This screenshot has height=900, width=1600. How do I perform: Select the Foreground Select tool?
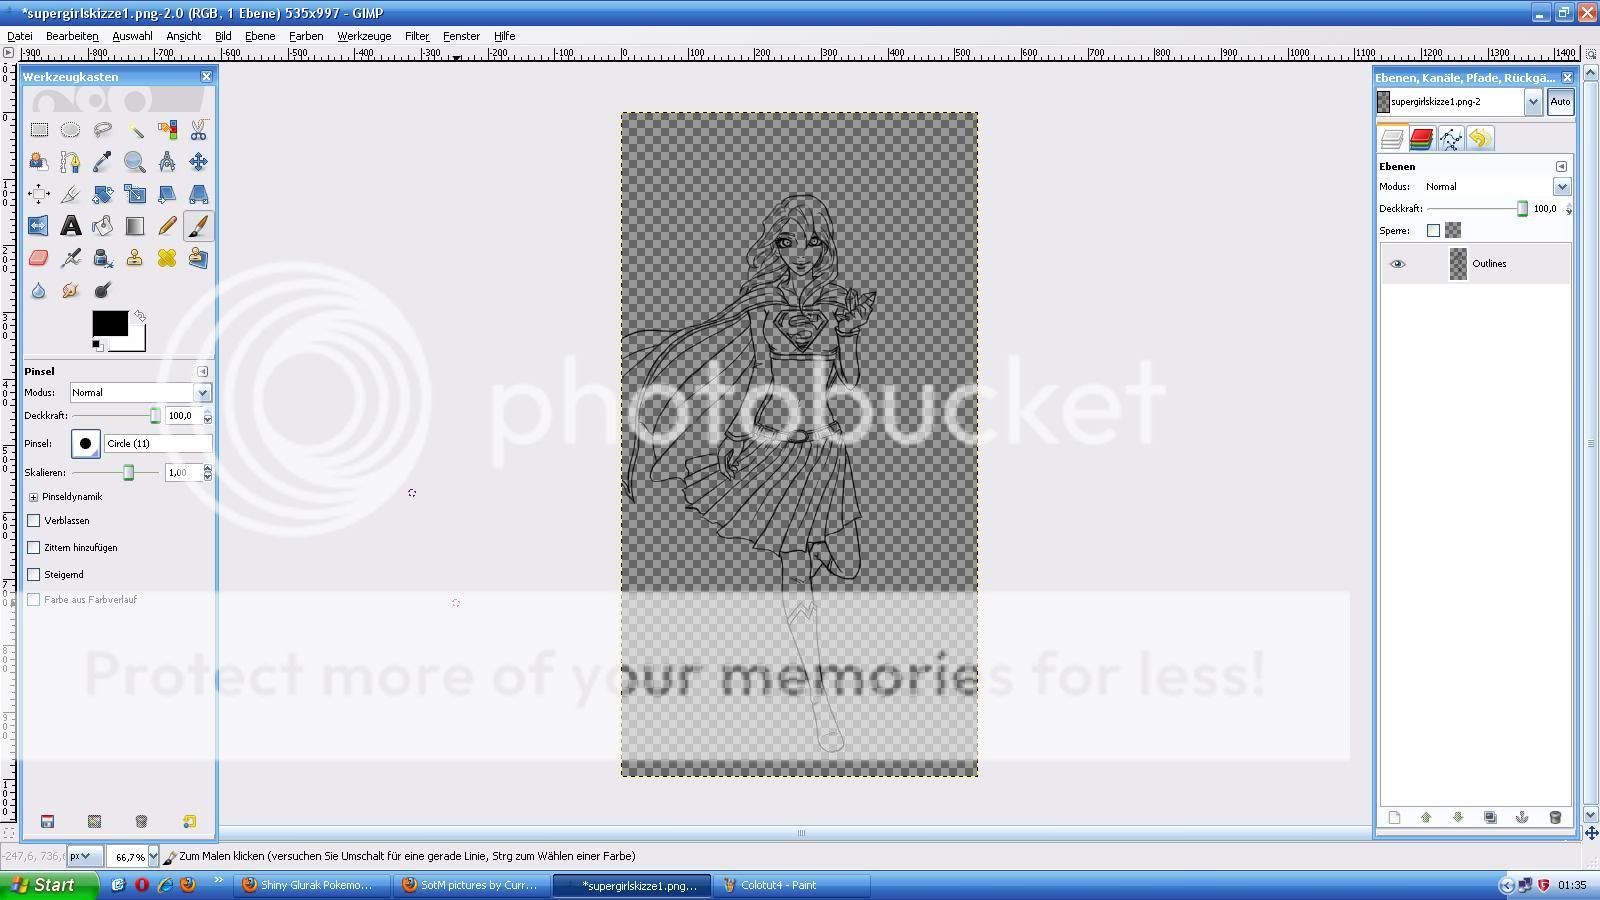click(x=38, y=162)
